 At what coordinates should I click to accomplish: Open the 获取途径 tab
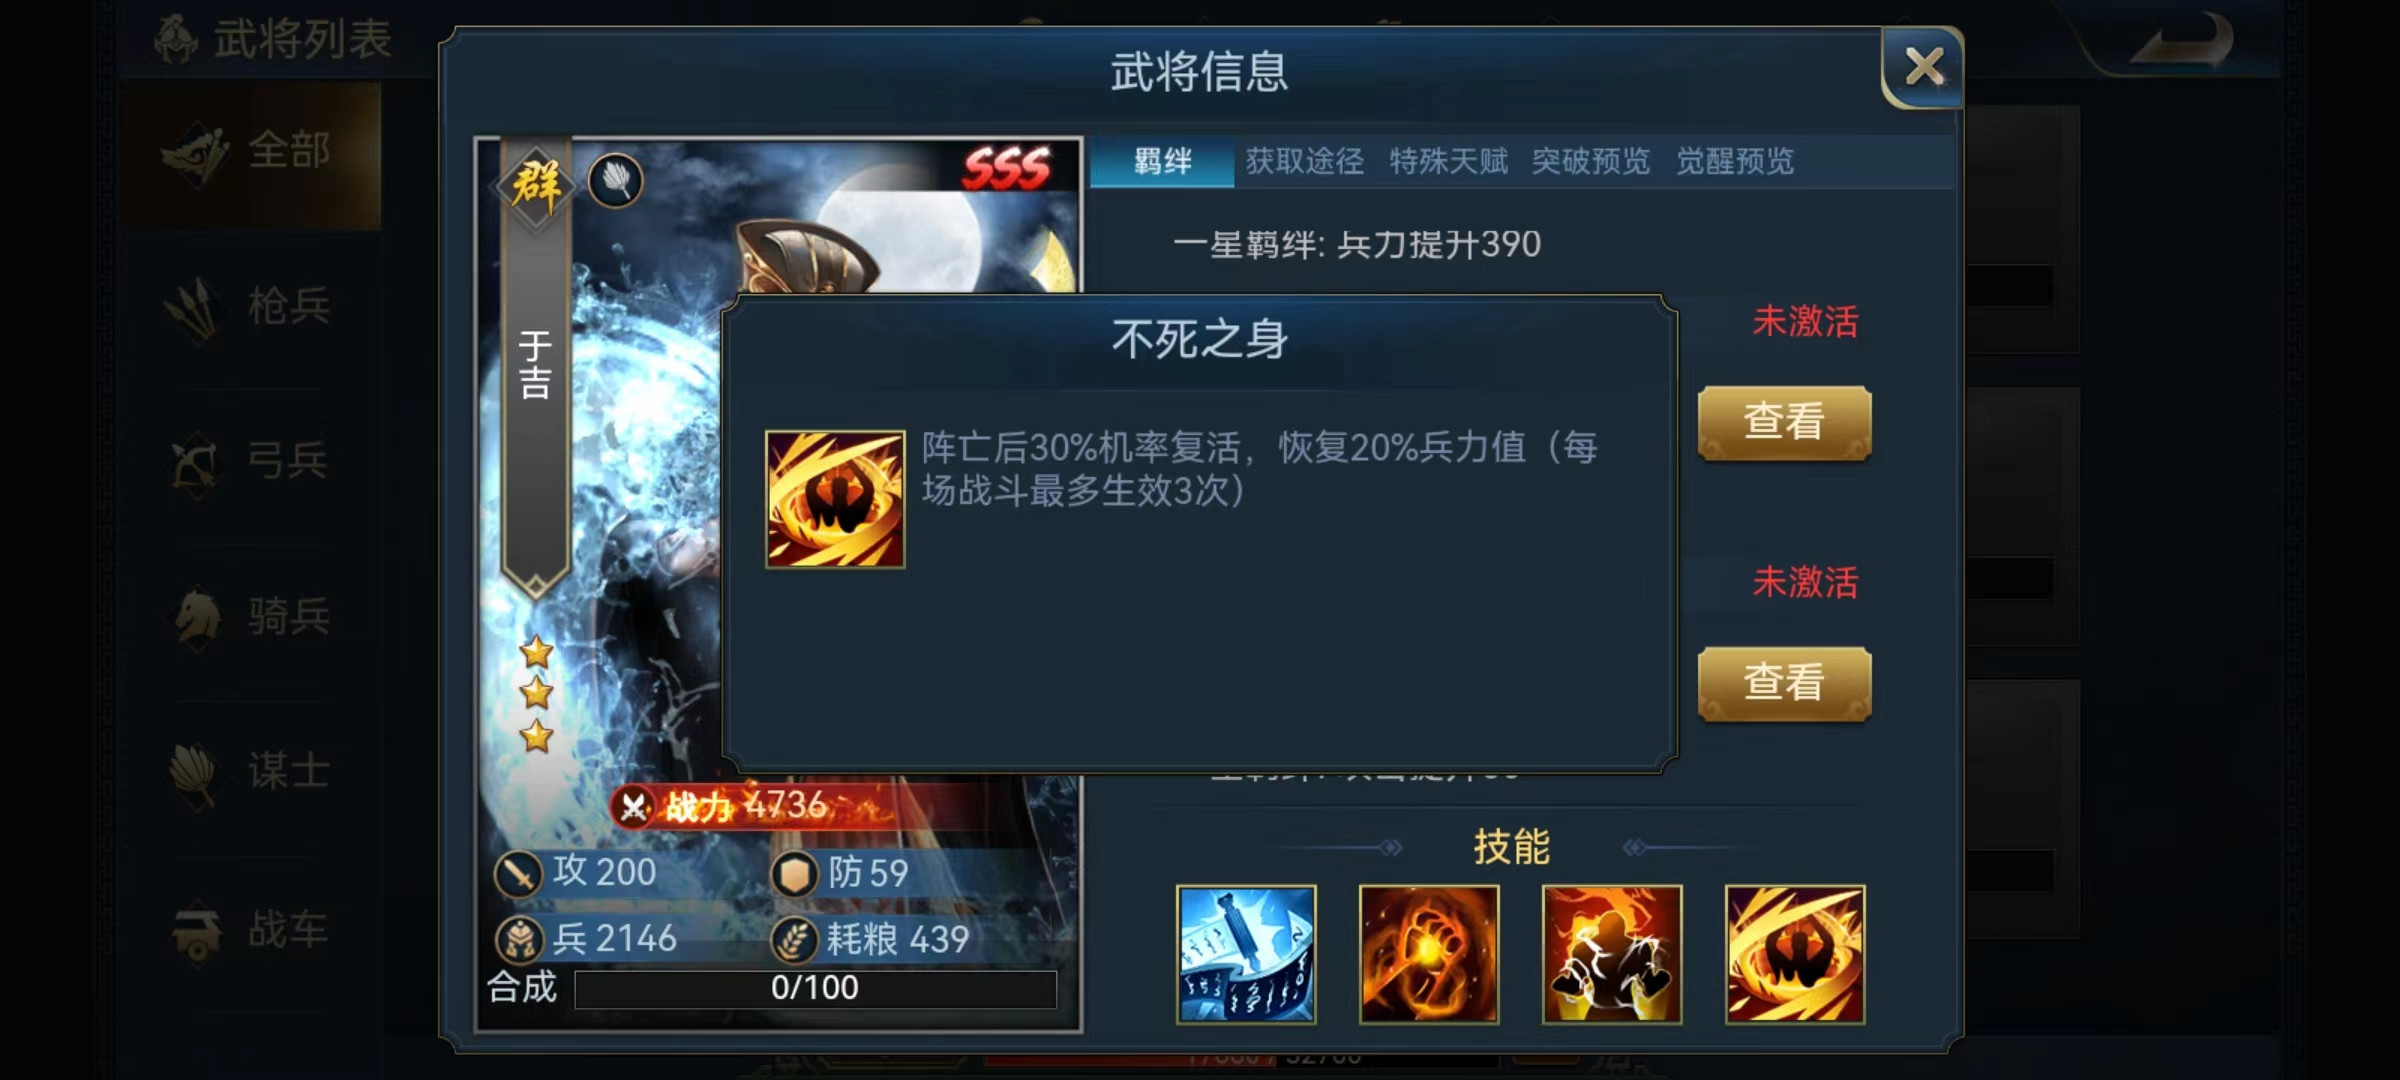(x=1305, y=161)
